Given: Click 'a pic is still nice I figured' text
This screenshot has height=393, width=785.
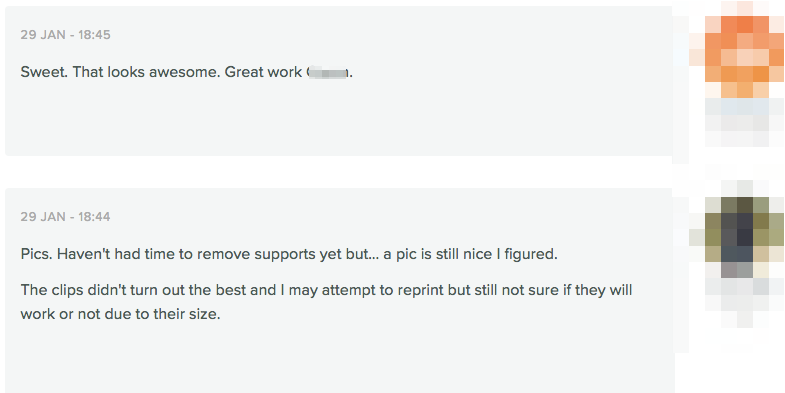Looking at the screenshot, I should [x=471, y=254].
